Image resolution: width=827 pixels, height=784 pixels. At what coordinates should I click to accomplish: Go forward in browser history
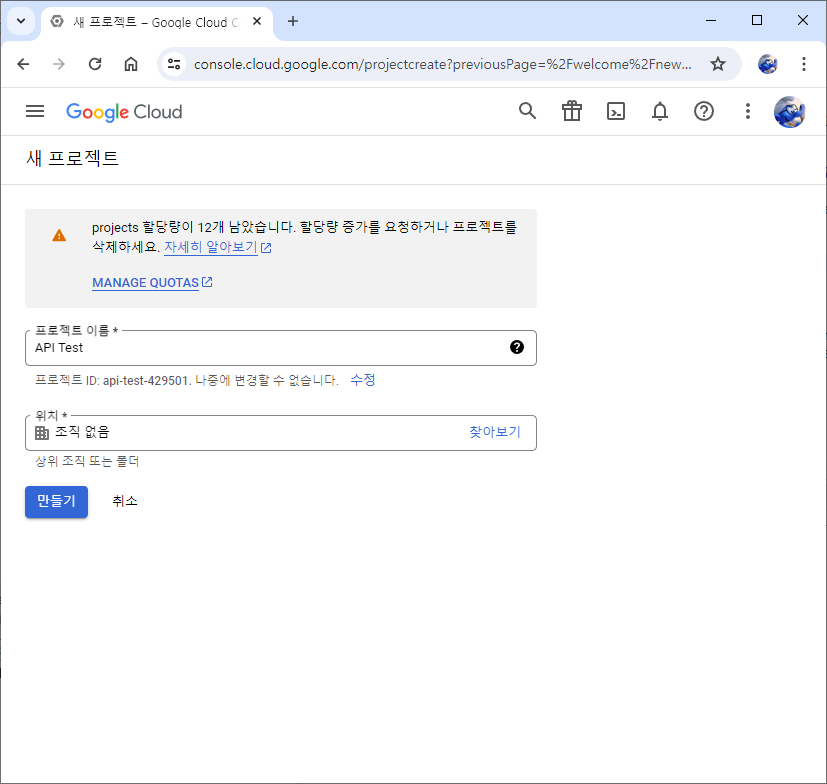(x=59, y=64)
